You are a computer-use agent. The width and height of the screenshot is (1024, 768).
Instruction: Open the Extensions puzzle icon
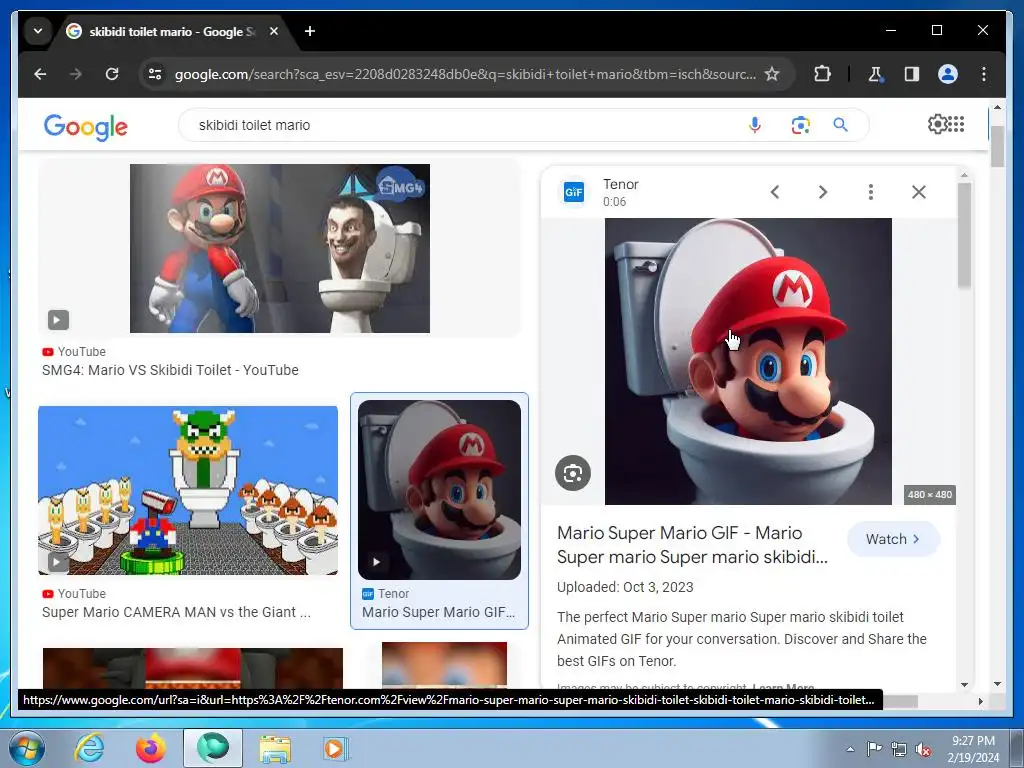[x=822, y=74]
